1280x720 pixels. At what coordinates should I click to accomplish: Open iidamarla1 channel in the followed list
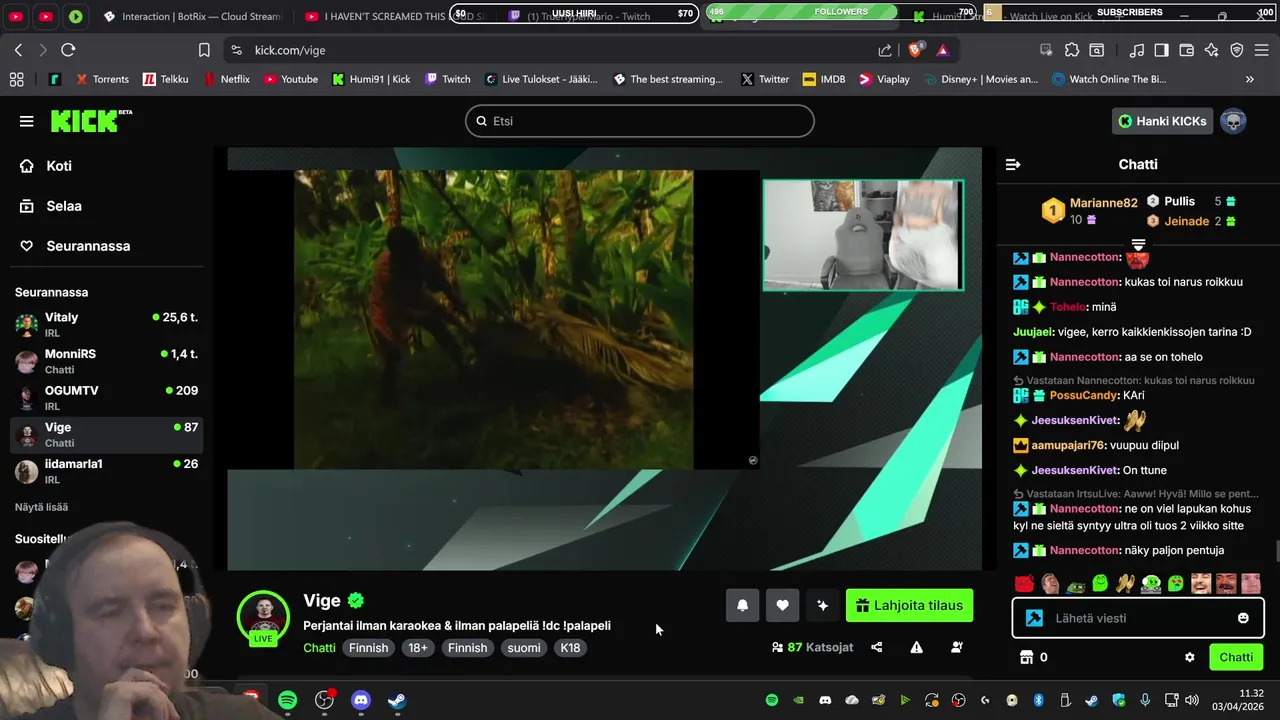[106, 471]
